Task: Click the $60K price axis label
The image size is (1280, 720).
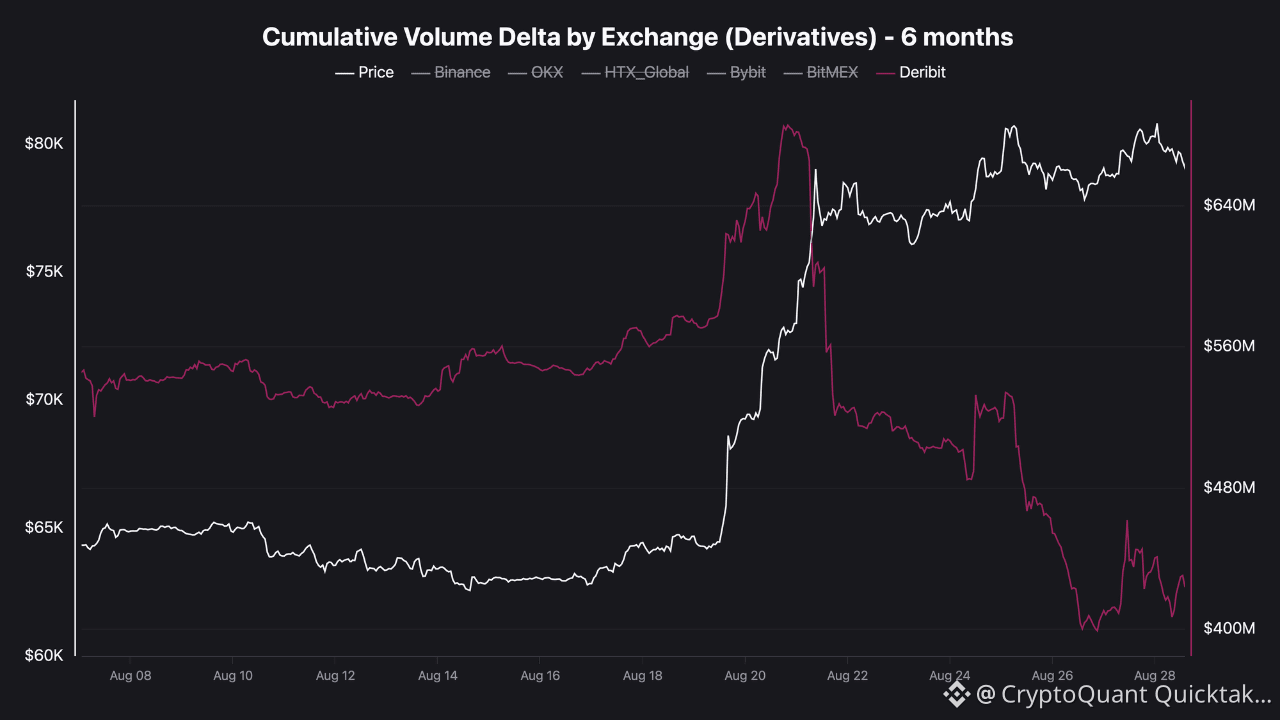Action: point(44,656)
